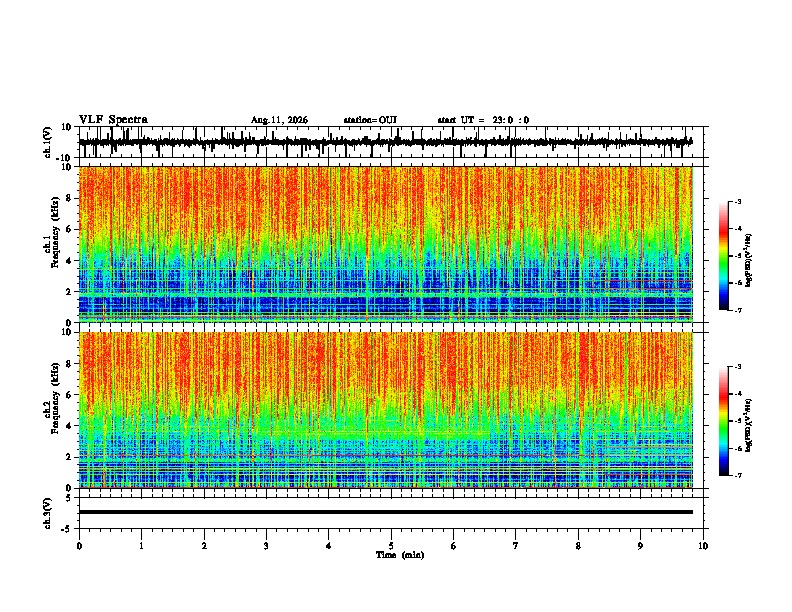Click time axis tick label "3"
This screenshot has width=792, height=612.
tap(266, 546)
